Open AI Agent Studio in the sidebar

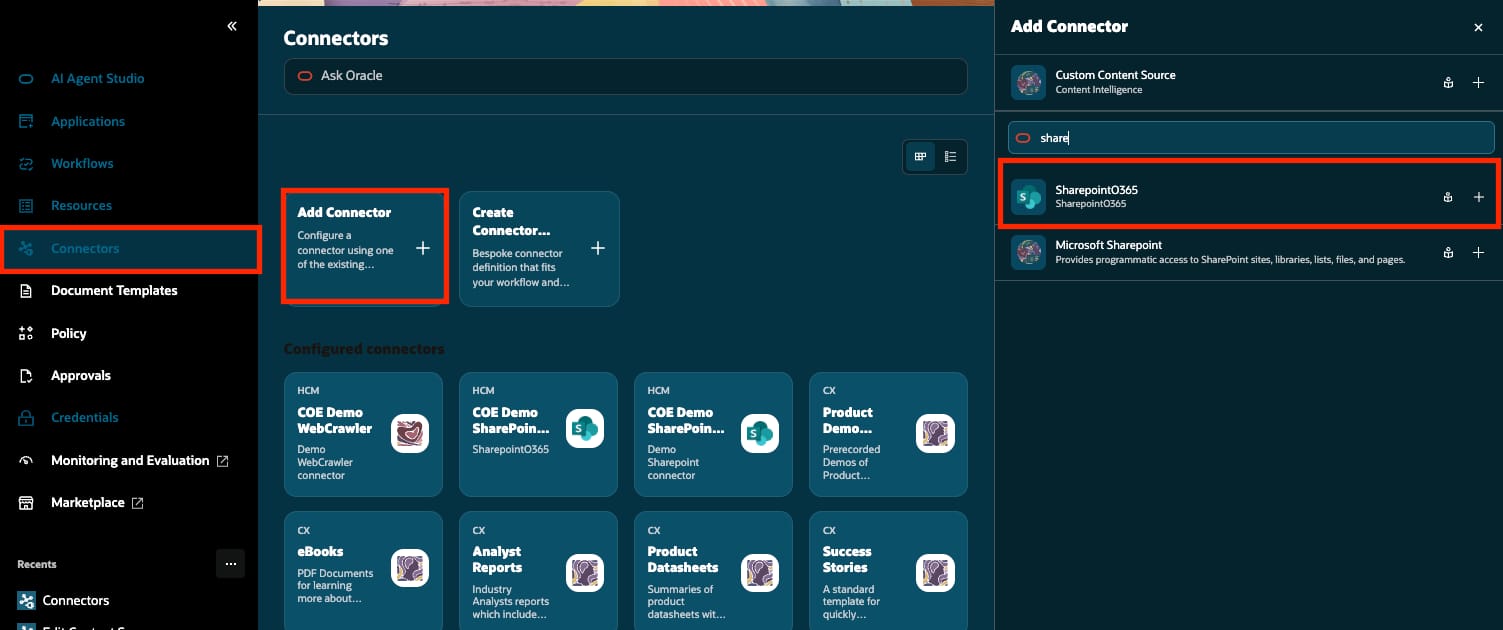click(x=97, y=78)
